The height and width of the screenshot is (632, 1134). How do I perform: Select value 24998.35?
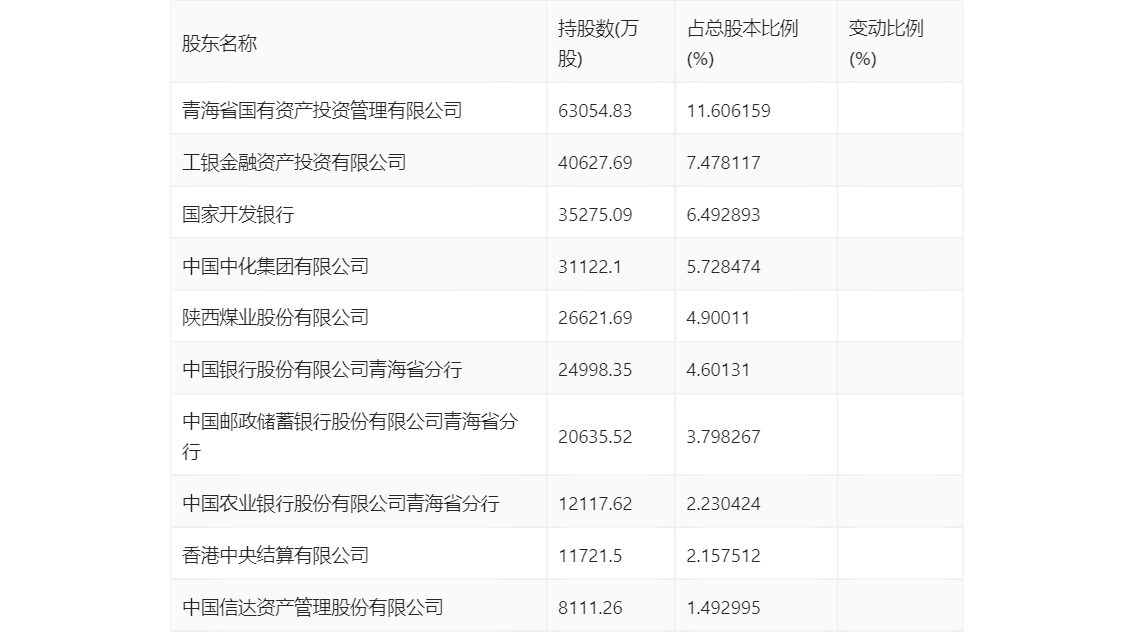(x=594, y=370)
